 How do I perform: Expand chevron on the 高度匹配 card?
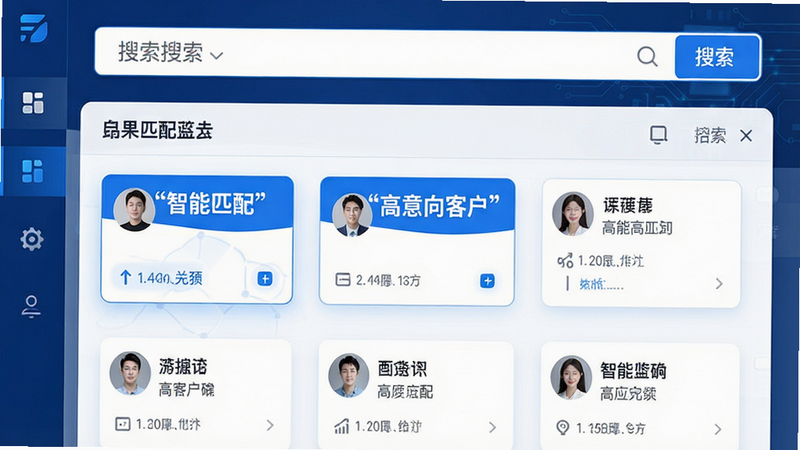[x=492, y=427]
